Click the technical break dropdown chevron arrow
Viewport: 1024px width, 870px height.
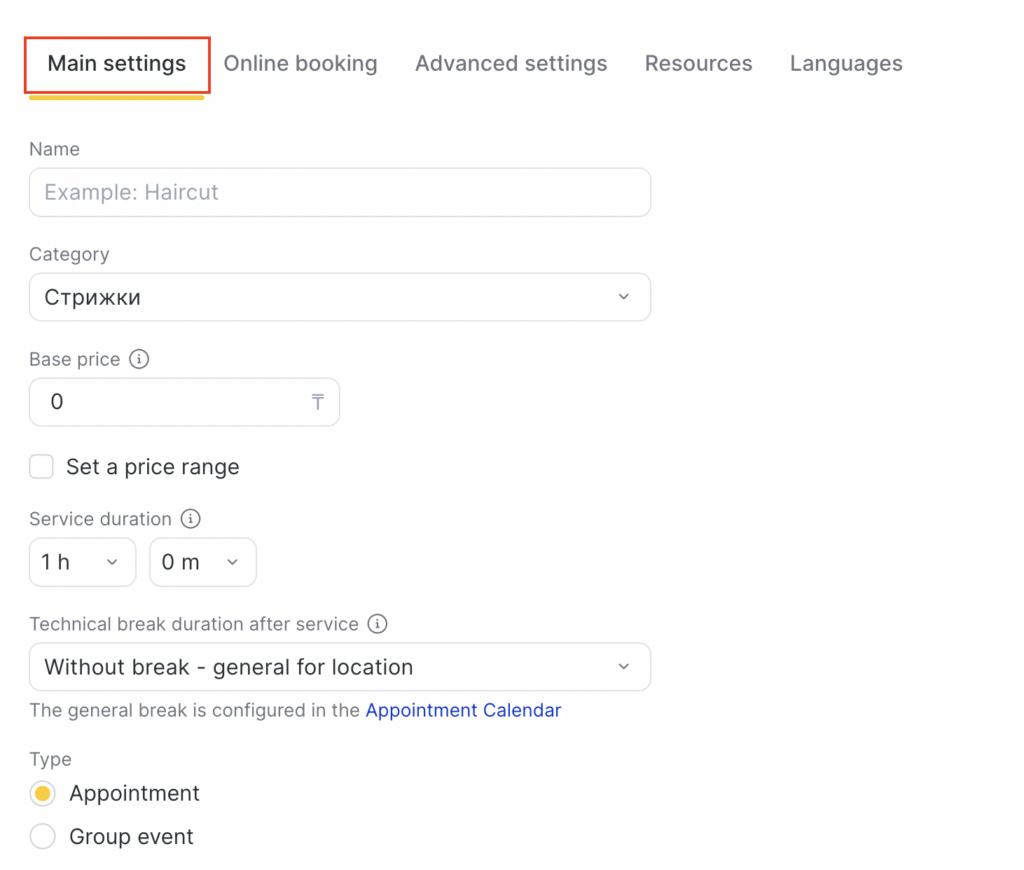[623, 667]
